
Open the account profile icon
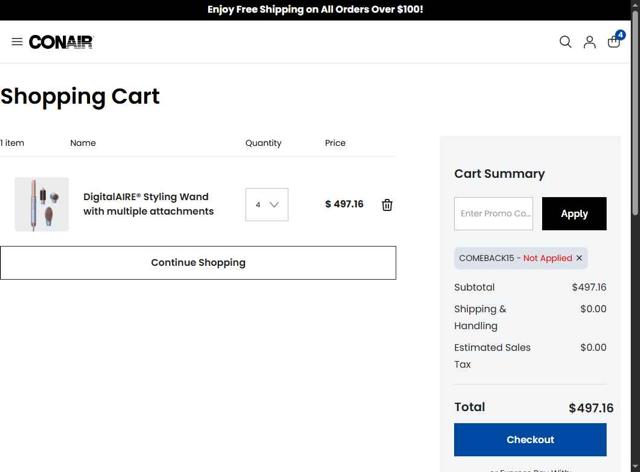(589, 42)
